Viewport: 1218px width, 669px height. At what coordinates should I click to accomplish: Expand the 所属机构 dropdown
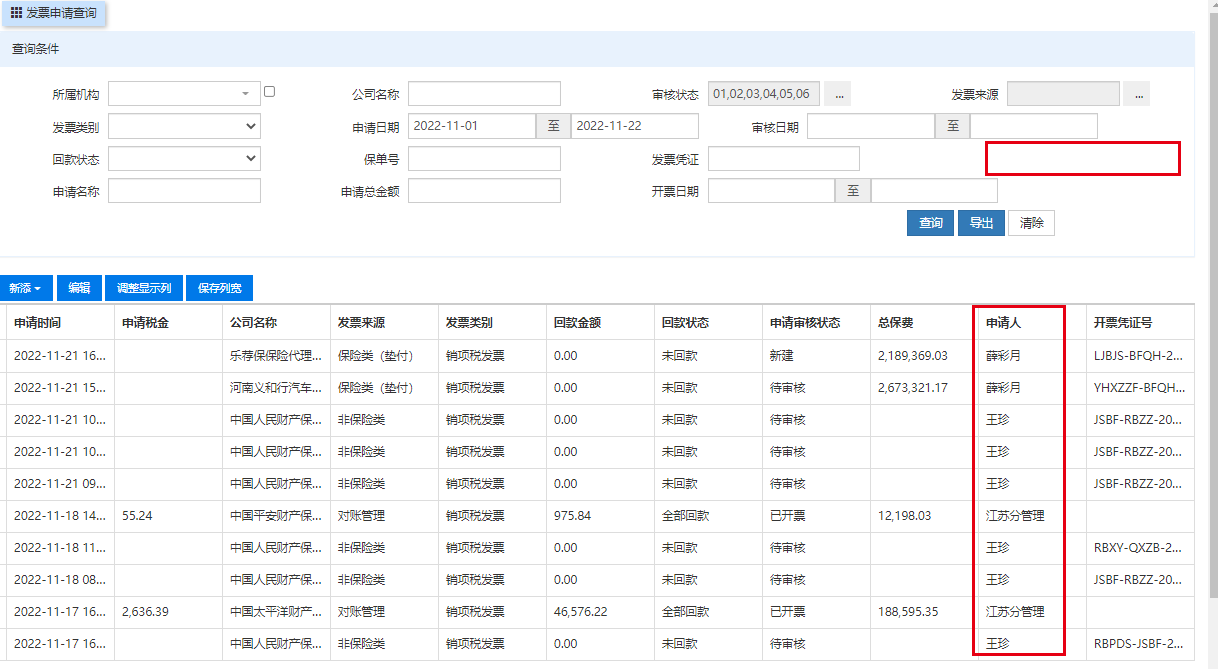click(245, 94)
